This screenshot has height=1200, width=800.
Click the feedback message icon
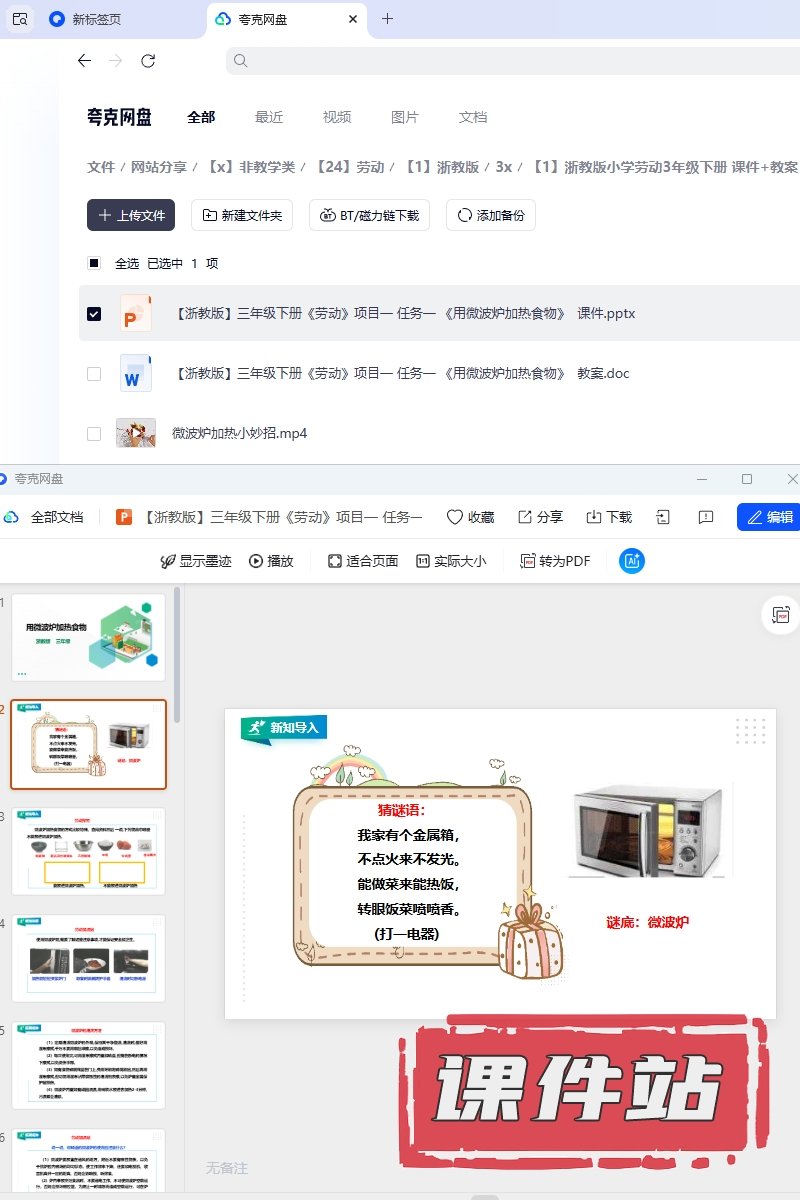706,517
